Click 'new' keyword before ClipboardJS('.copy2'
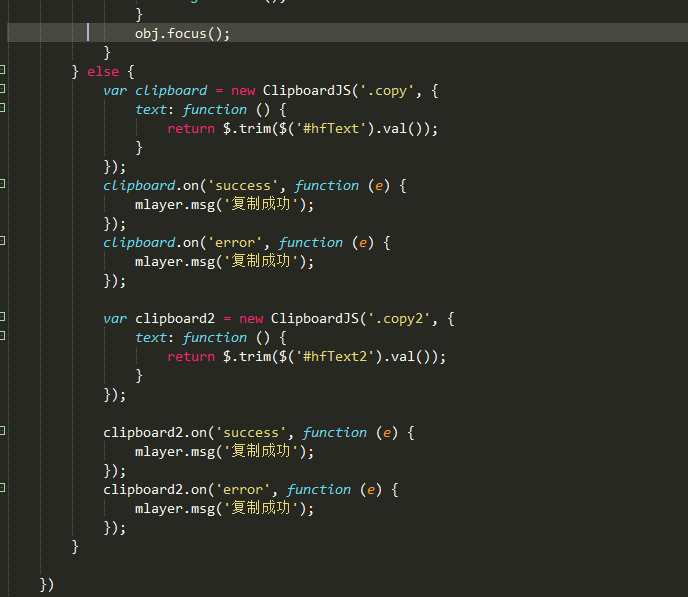The height and width of the screenshot is (597, 688). pos(251,319)
